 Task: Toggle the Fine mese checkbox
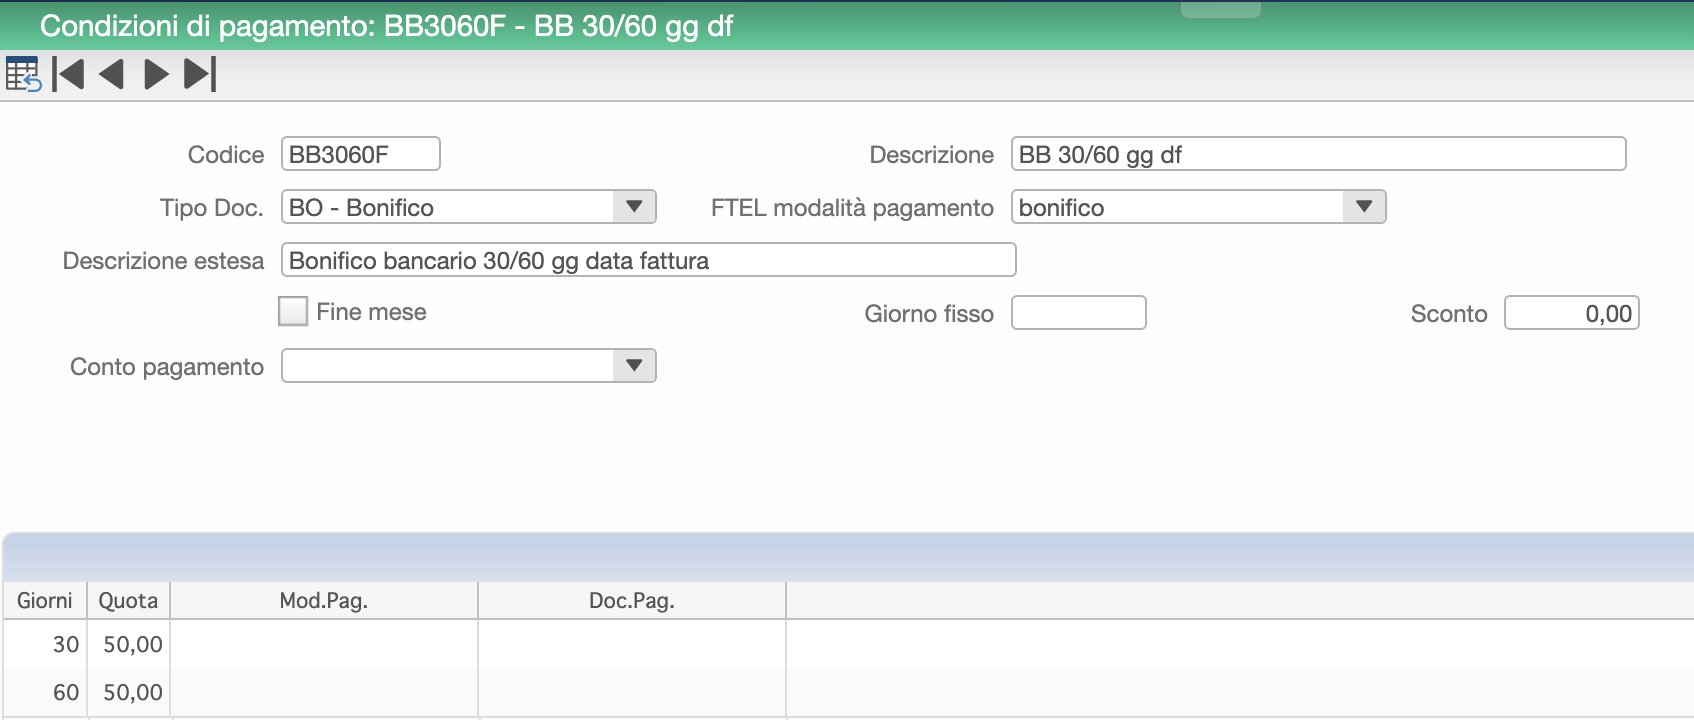click(x=293, y=312)
